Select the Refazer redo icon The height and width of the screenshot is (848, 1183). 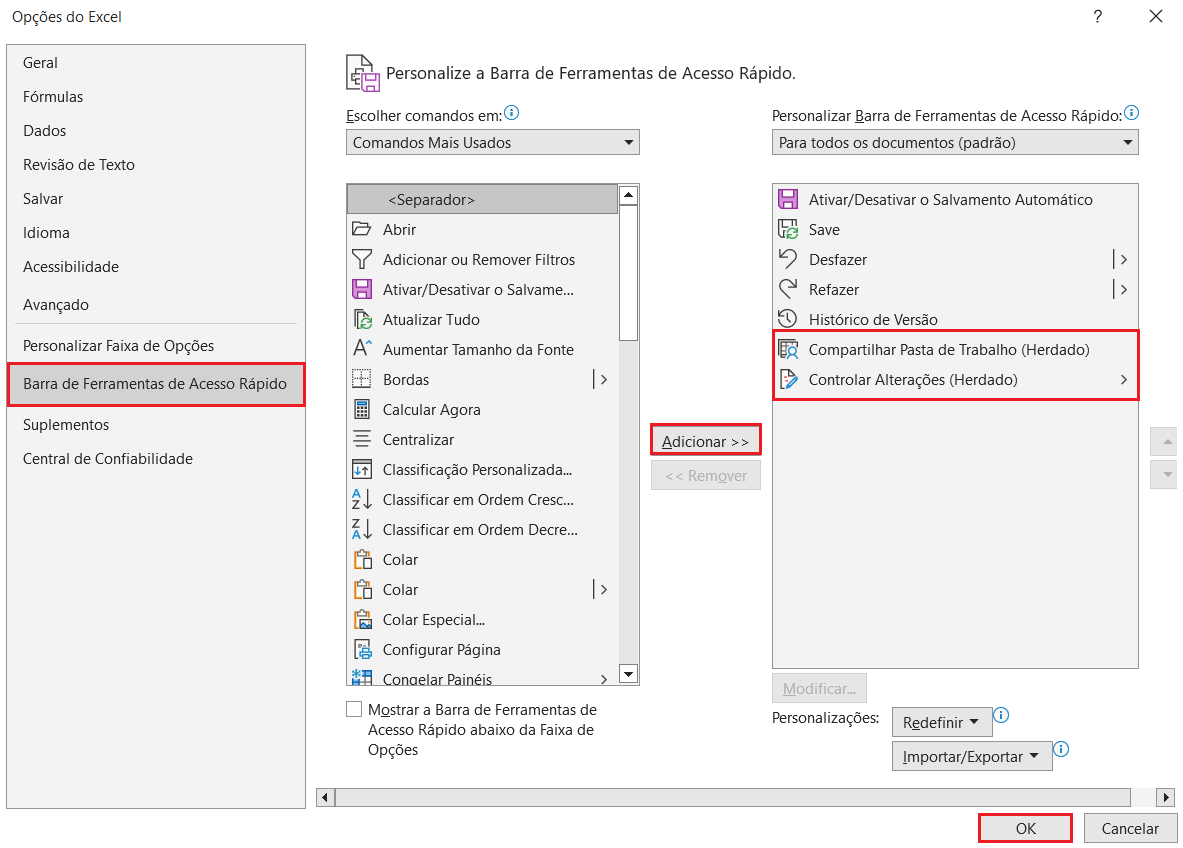coord(788,289)
